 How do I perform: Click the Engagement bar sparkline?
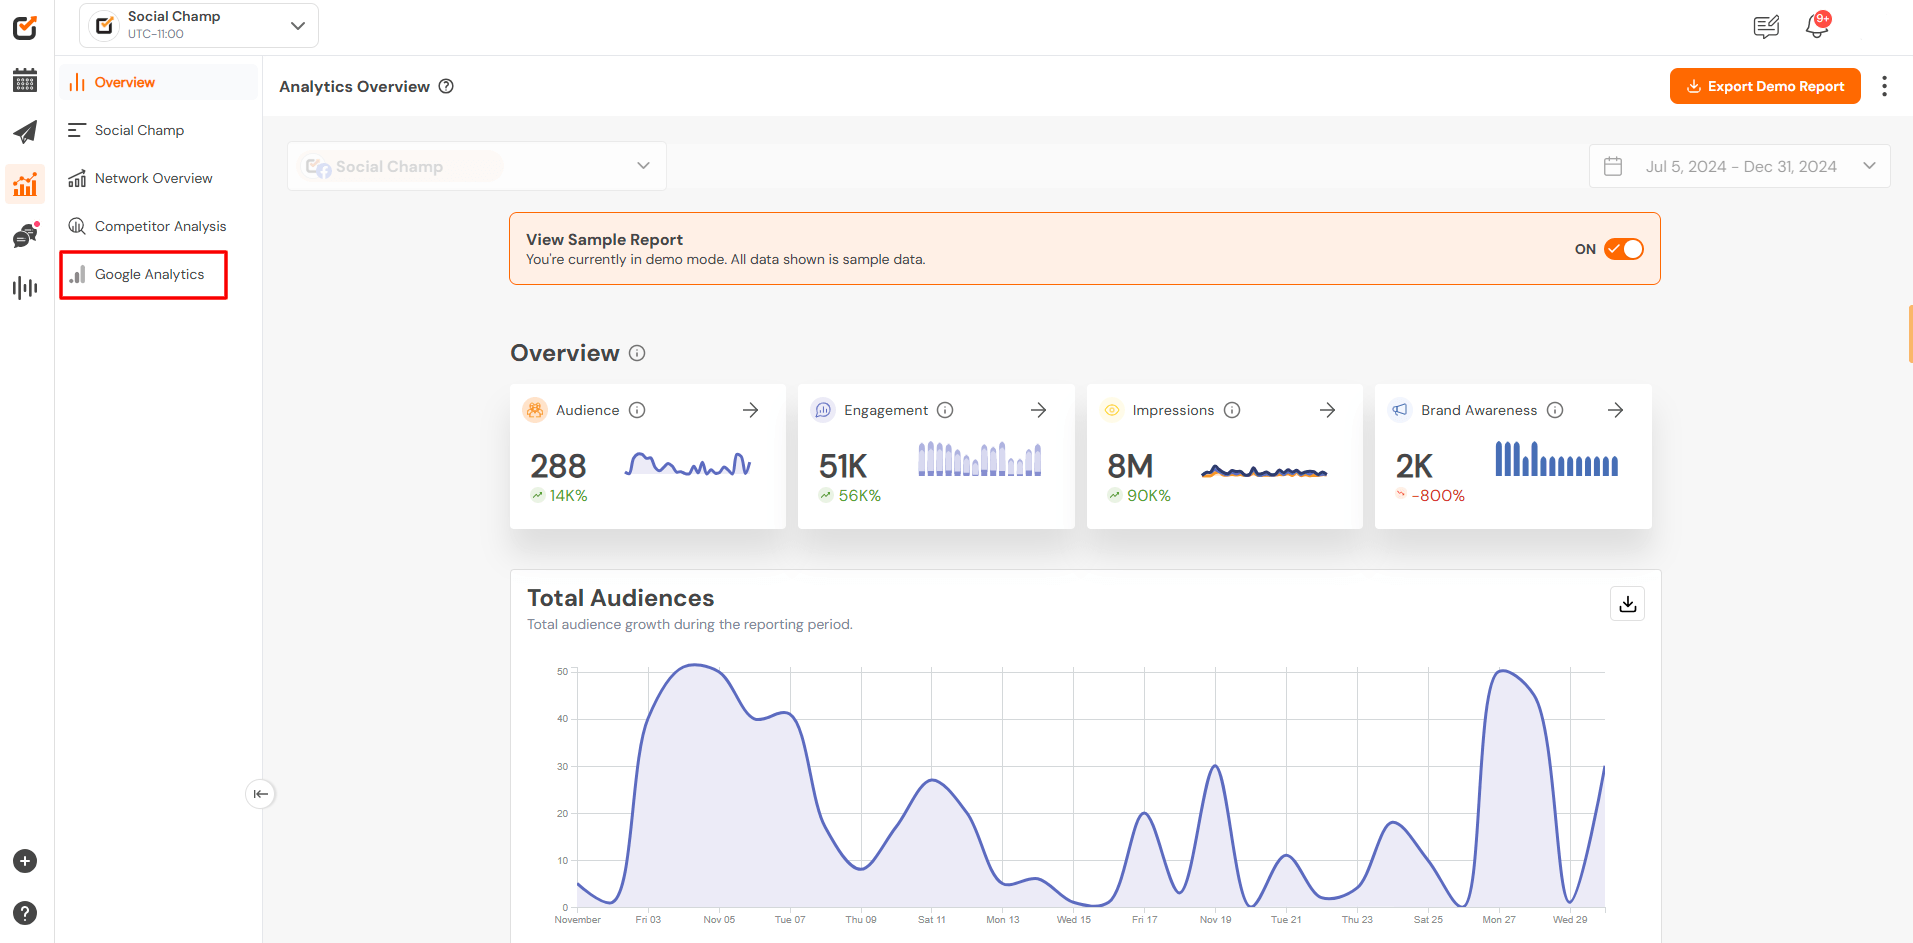click(980, 459)
